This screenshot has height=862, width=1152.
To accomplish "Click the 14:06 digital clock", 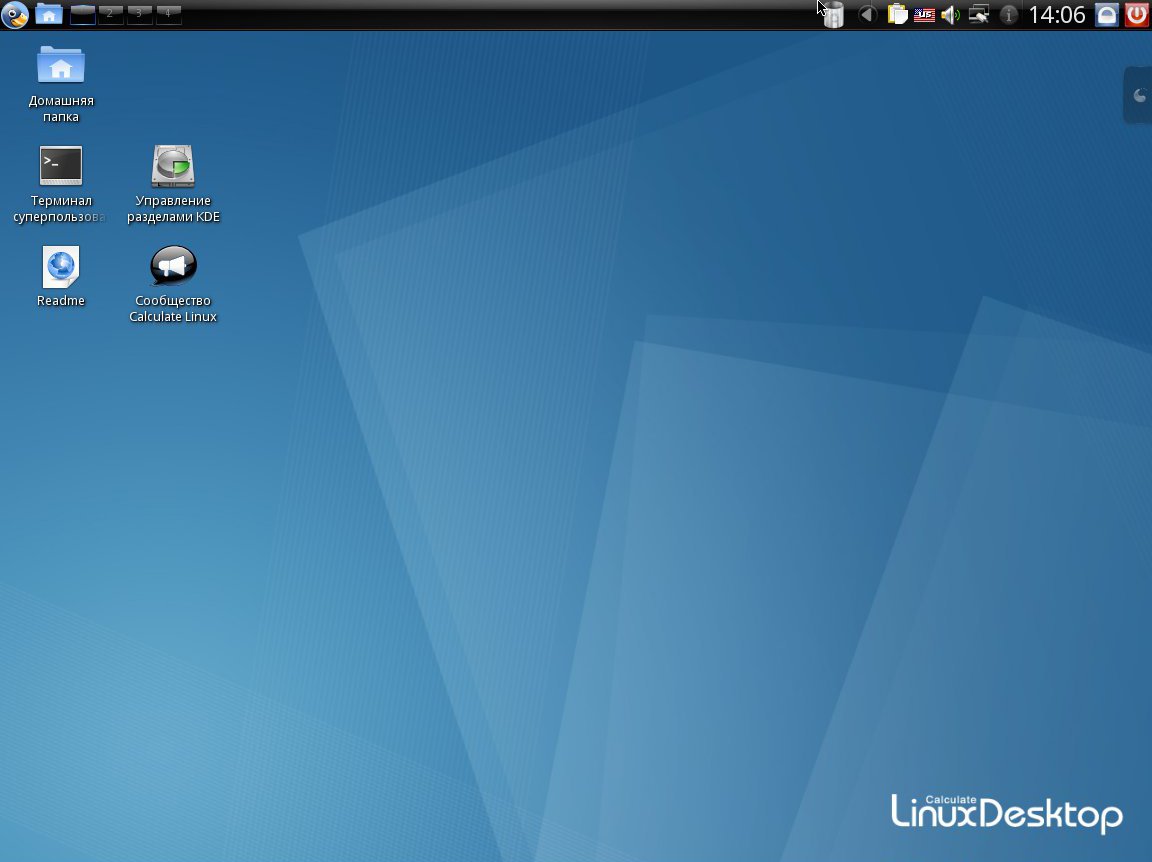I will click(x=1057, y=15).
